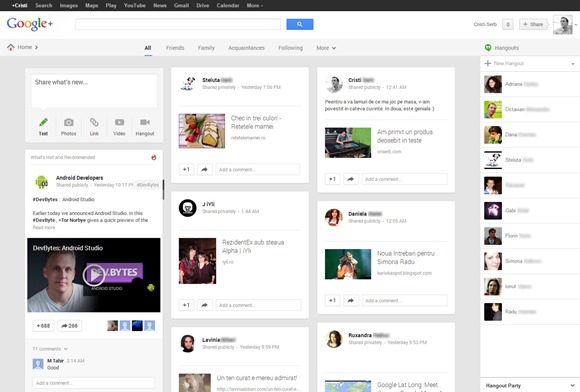Open YouTube from the top bar
The image size is (580, 392).
point(135,5)
